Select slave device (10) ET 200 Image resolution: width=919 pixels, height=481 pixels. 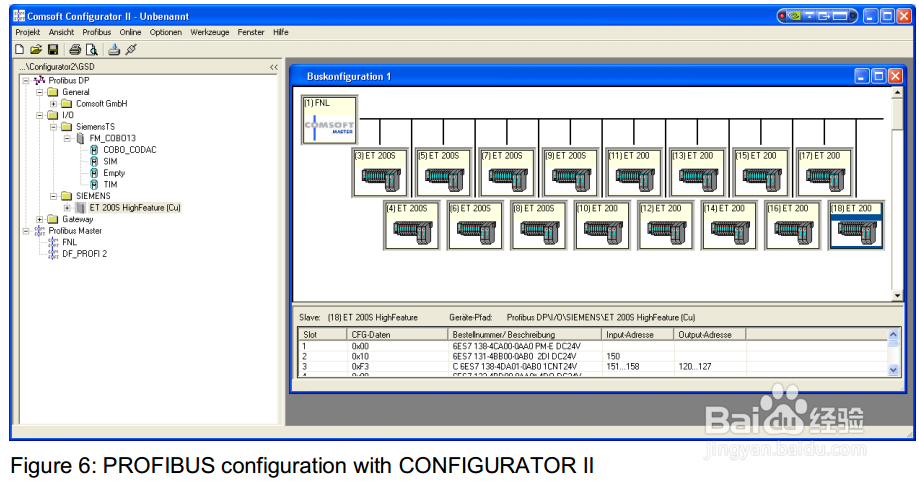[x=603, y=226]
